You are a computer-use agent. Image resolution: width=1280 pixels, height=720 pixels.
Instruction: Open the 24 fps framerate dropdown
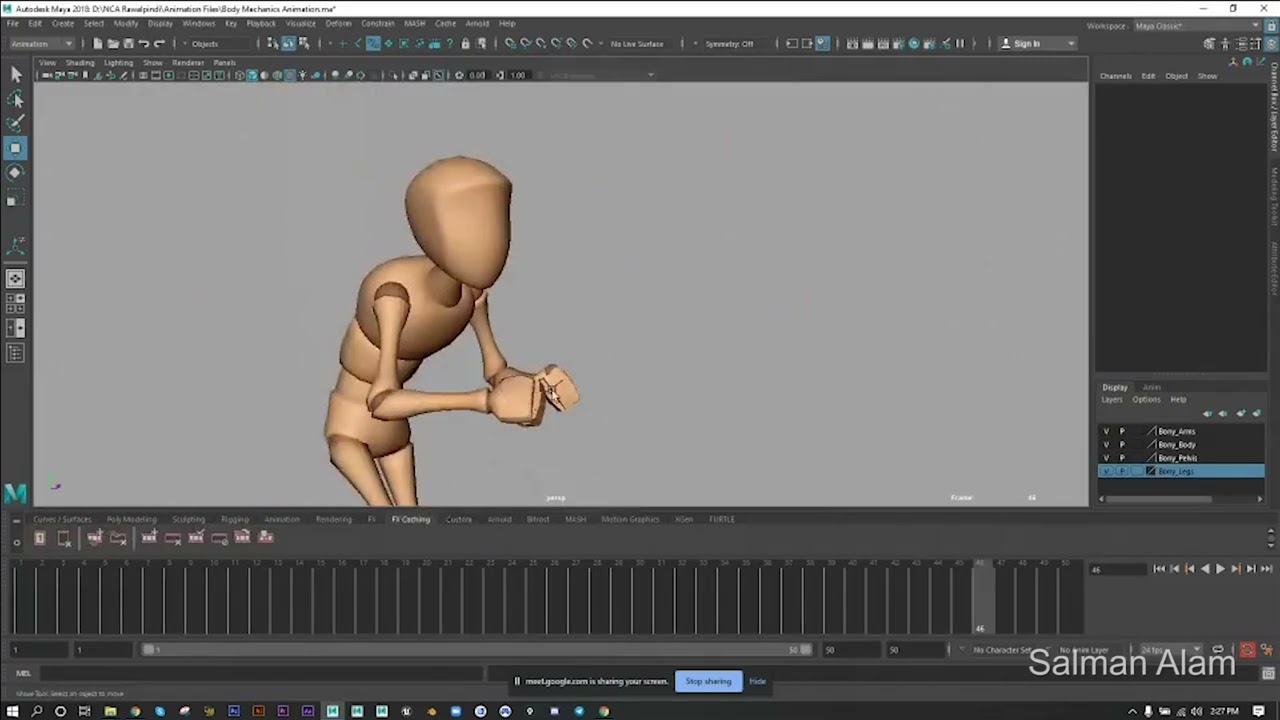[x=1170, y=650]
